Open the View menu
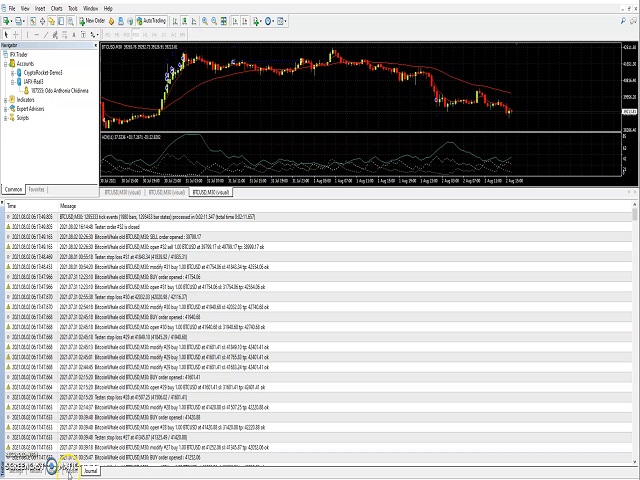This screenshot has width=640, height=480. tap(25, 8)
